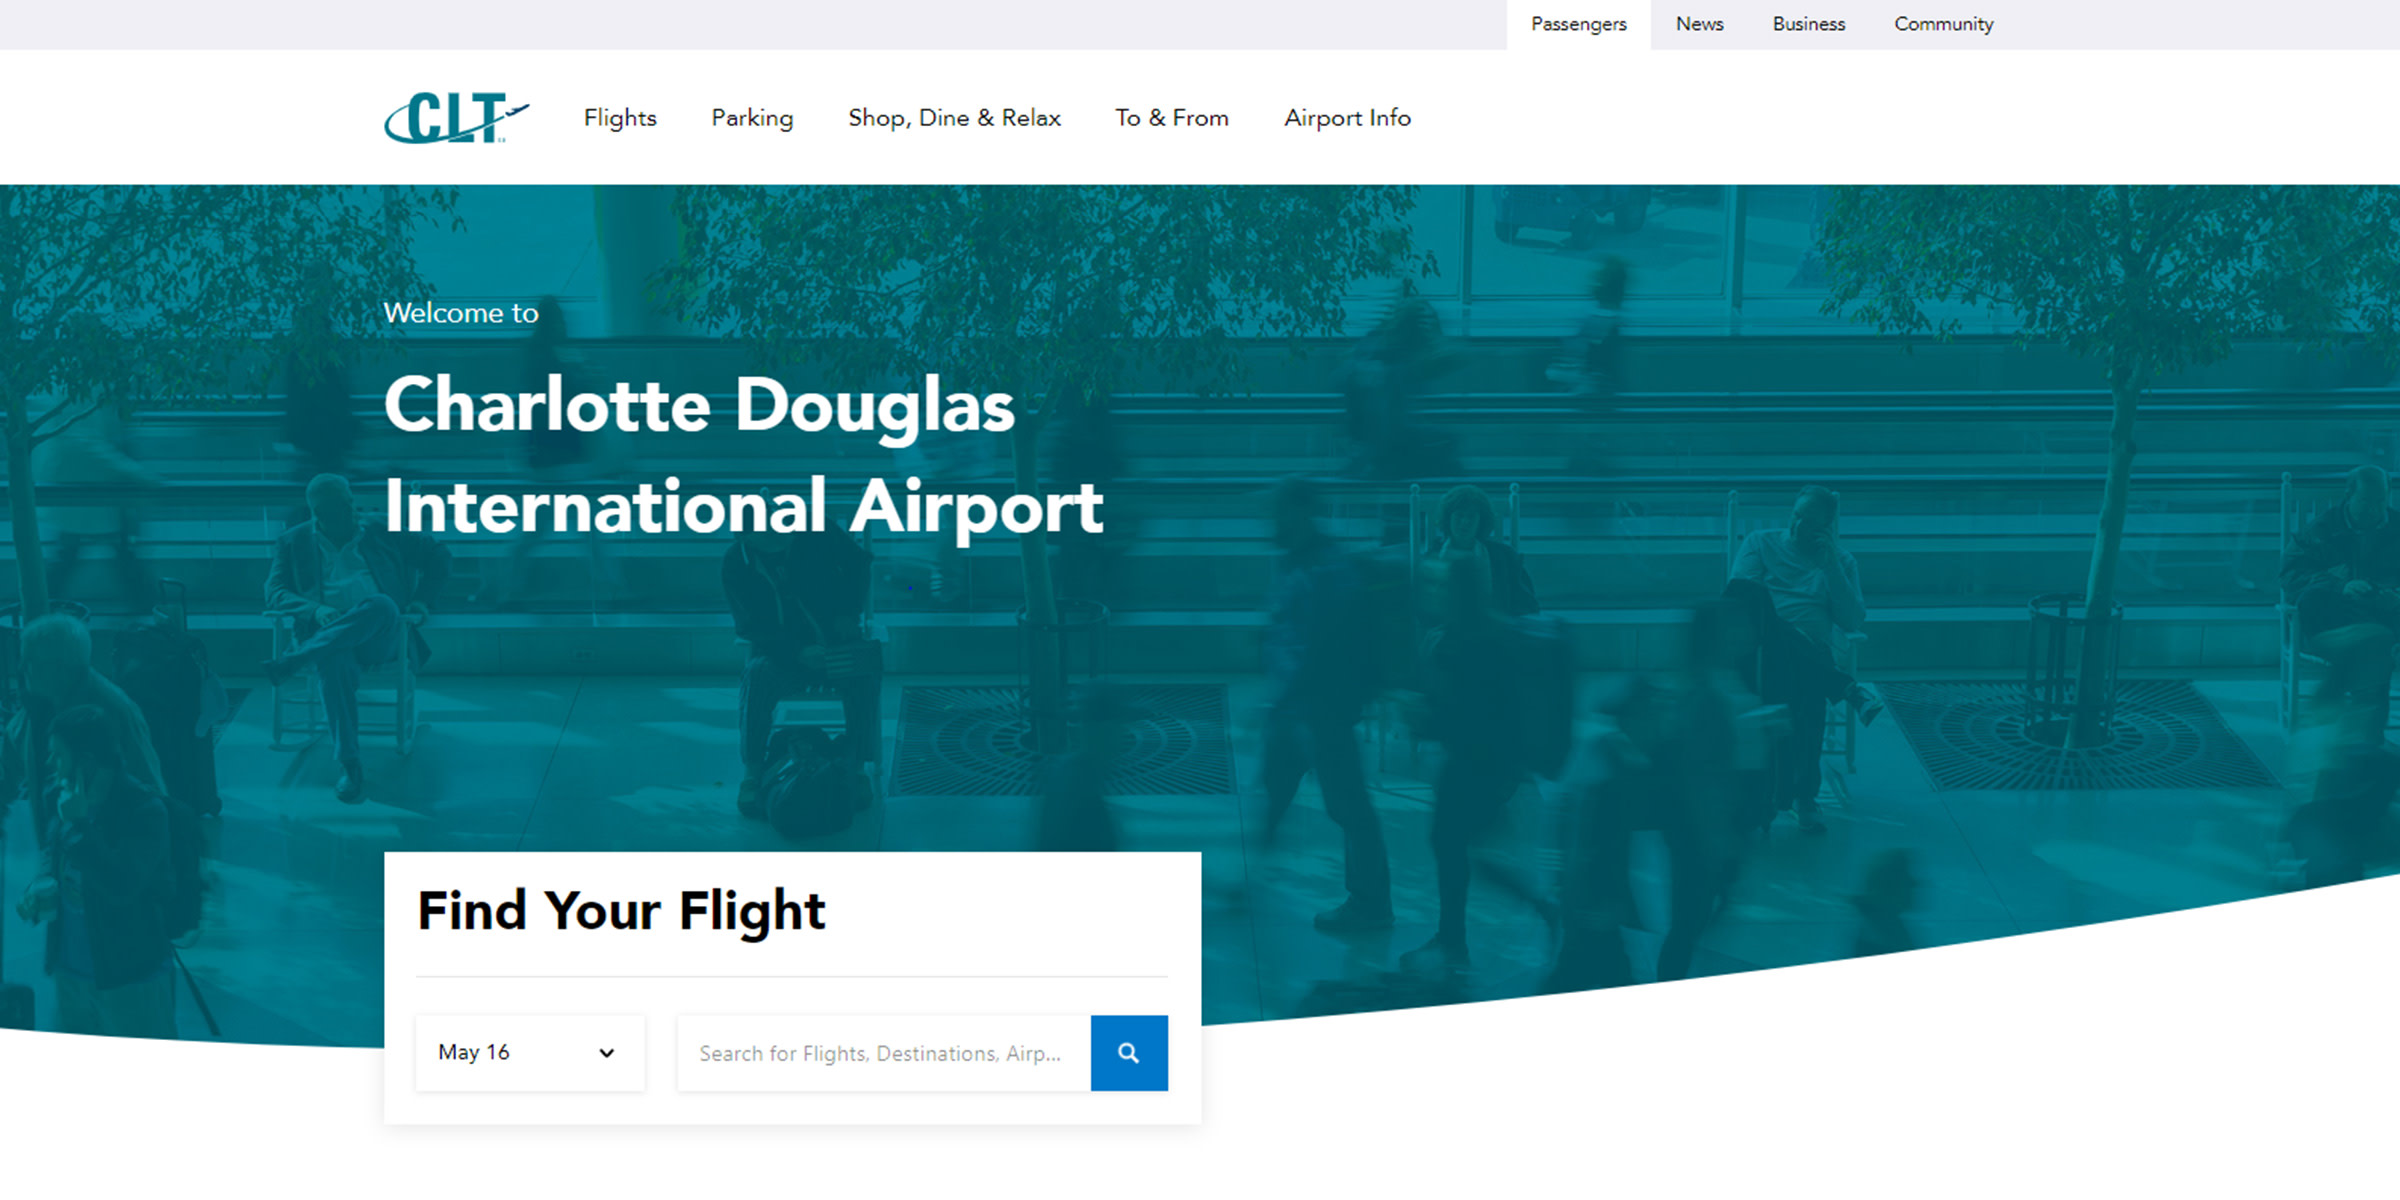The image size is (2400, 1200).
Task: Open the Flights menu
Action: 620,118
